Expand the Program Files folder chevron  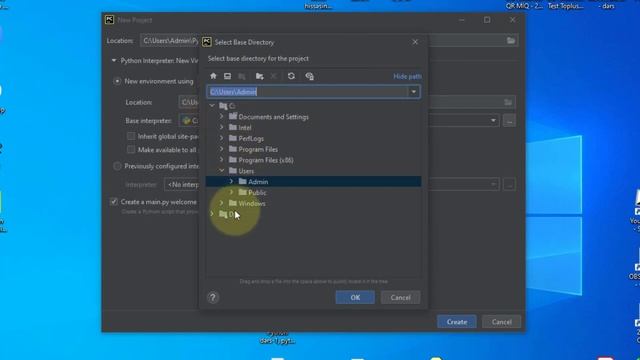[222, 149]
